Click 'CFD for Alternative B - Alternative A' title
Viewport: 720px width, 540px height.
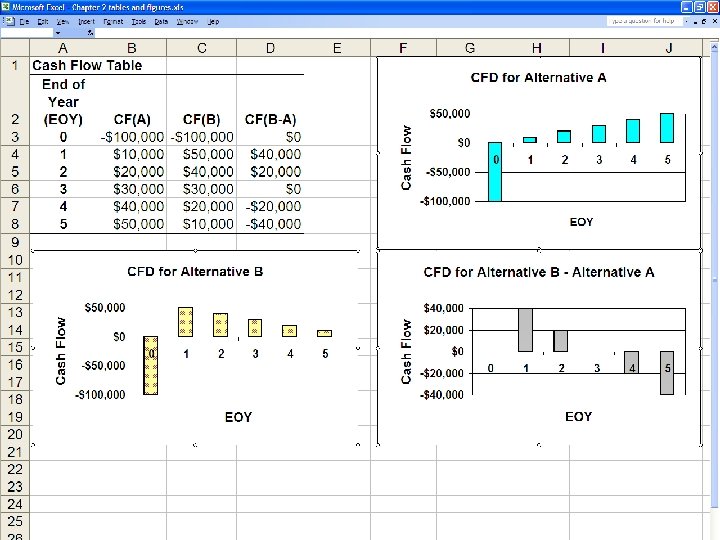[x=539, y=272]
